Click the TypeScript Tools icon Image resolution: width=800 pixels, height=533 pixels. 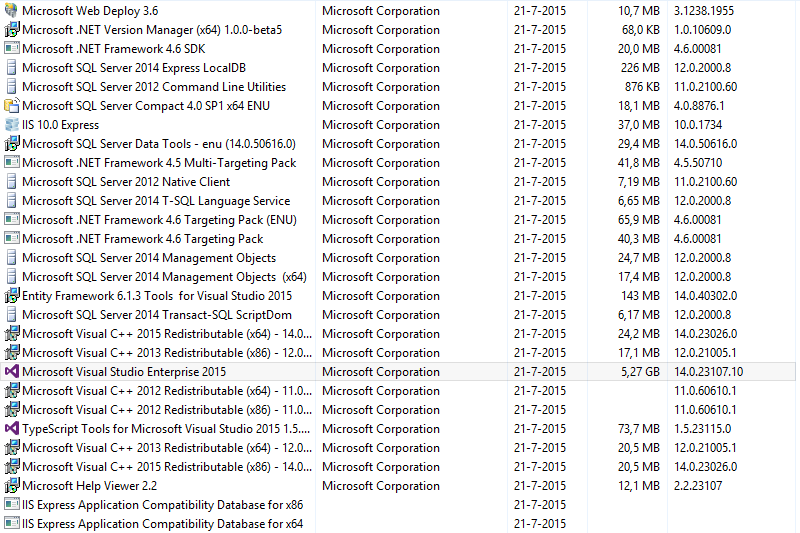coord(12,428)
